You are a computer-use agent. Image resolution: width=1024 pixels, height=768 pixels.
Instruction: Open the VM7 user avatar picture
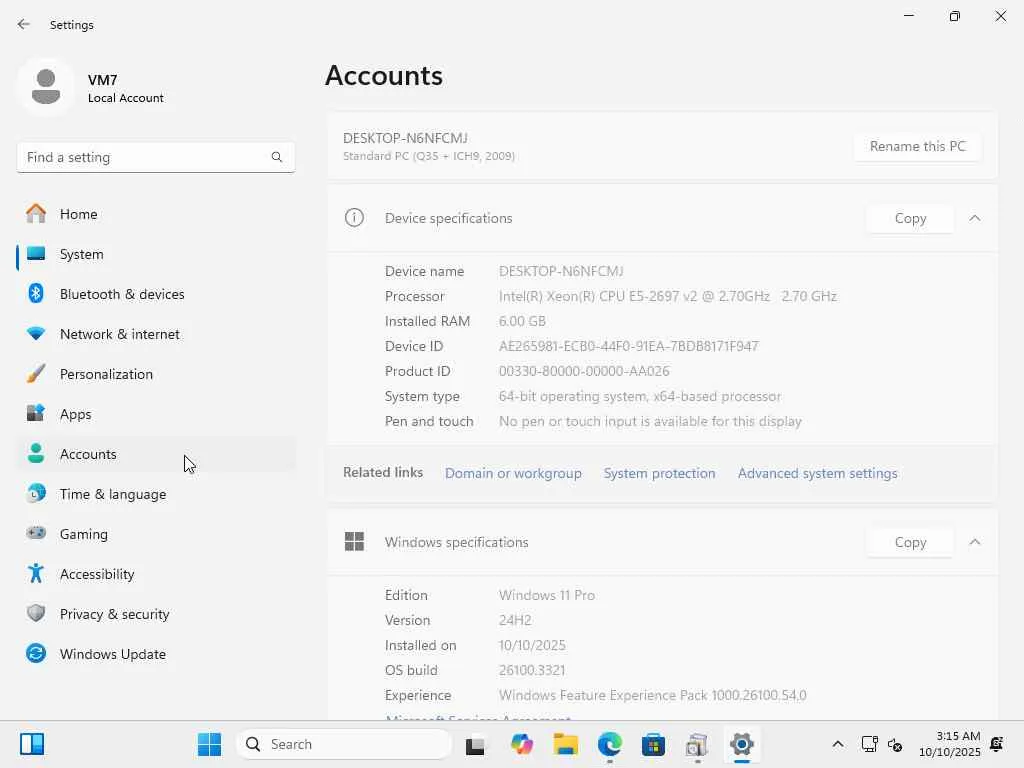[x=46, y=87]
